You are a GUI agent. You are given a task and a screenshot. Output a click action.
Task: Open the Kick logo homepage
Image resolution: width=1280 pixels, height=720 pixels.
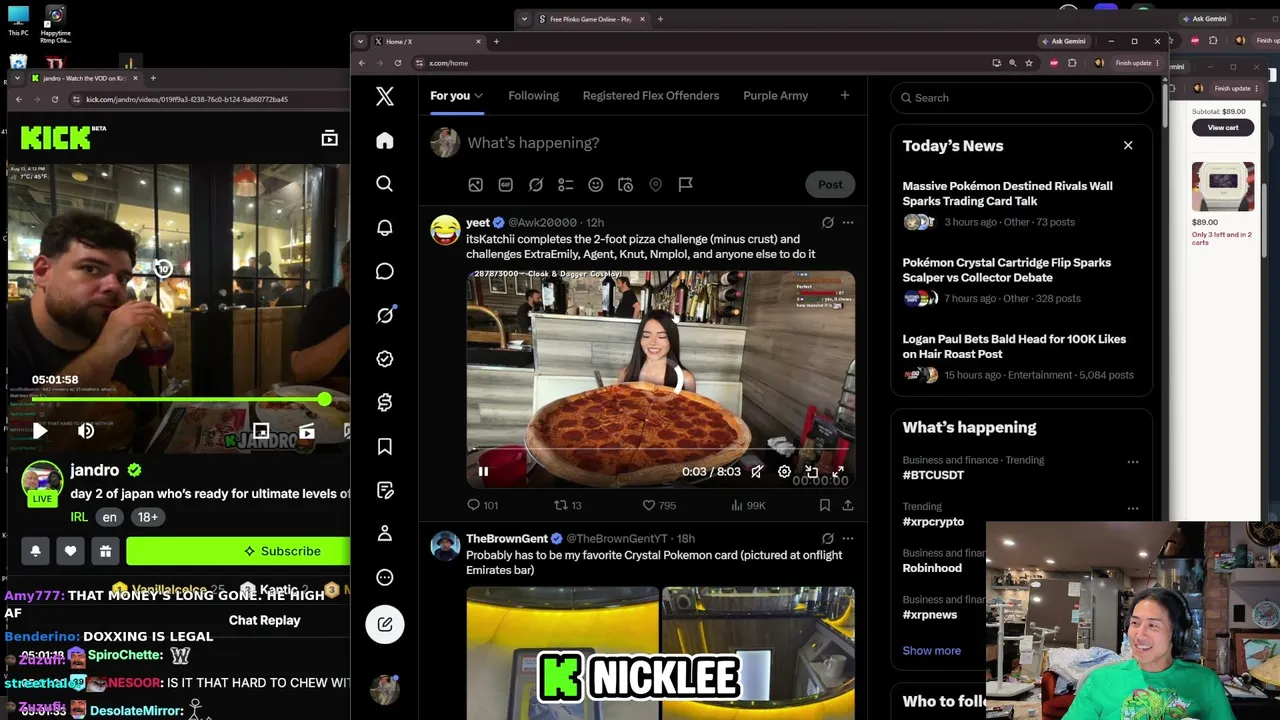point(56,138)
